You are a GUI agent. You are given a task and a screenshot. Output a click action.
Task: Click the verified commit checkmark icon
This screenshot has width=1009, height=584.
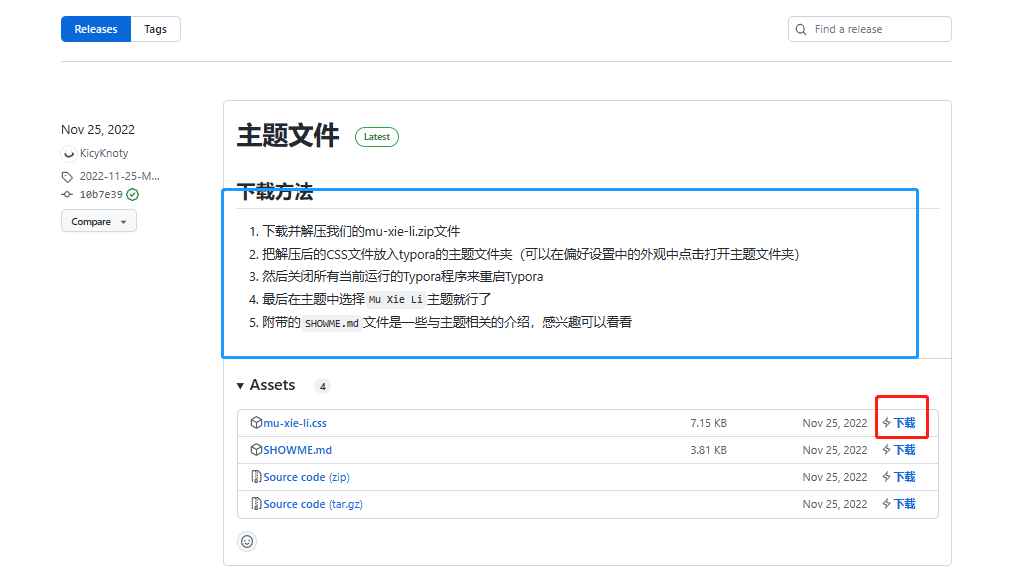pos(133,194)
